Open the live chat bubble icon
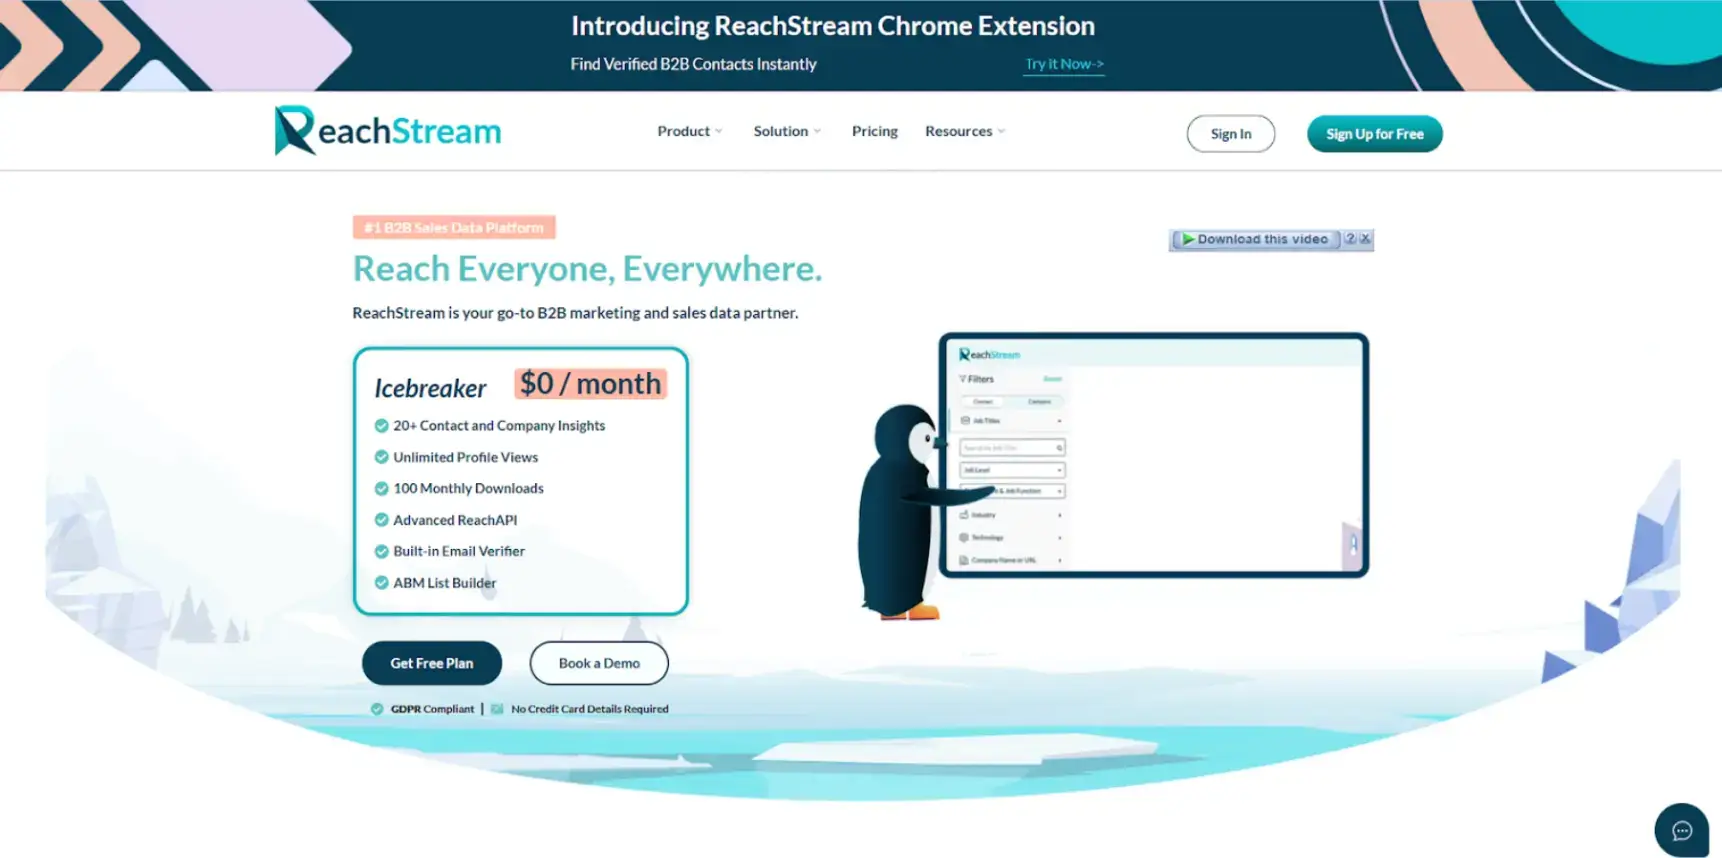The height and width of the screenshot is (858, 1722). (1681, 830)
